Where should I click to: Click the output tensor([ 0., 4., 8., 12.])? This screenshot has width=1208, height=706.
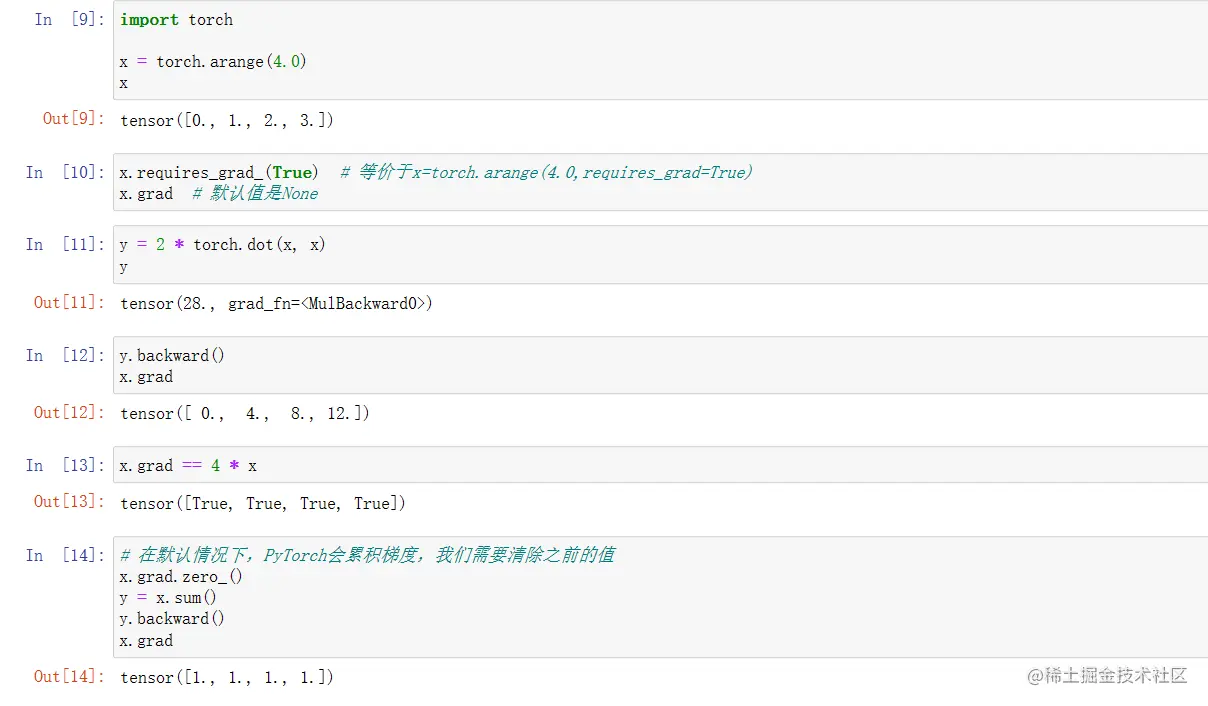click(245, 414)
